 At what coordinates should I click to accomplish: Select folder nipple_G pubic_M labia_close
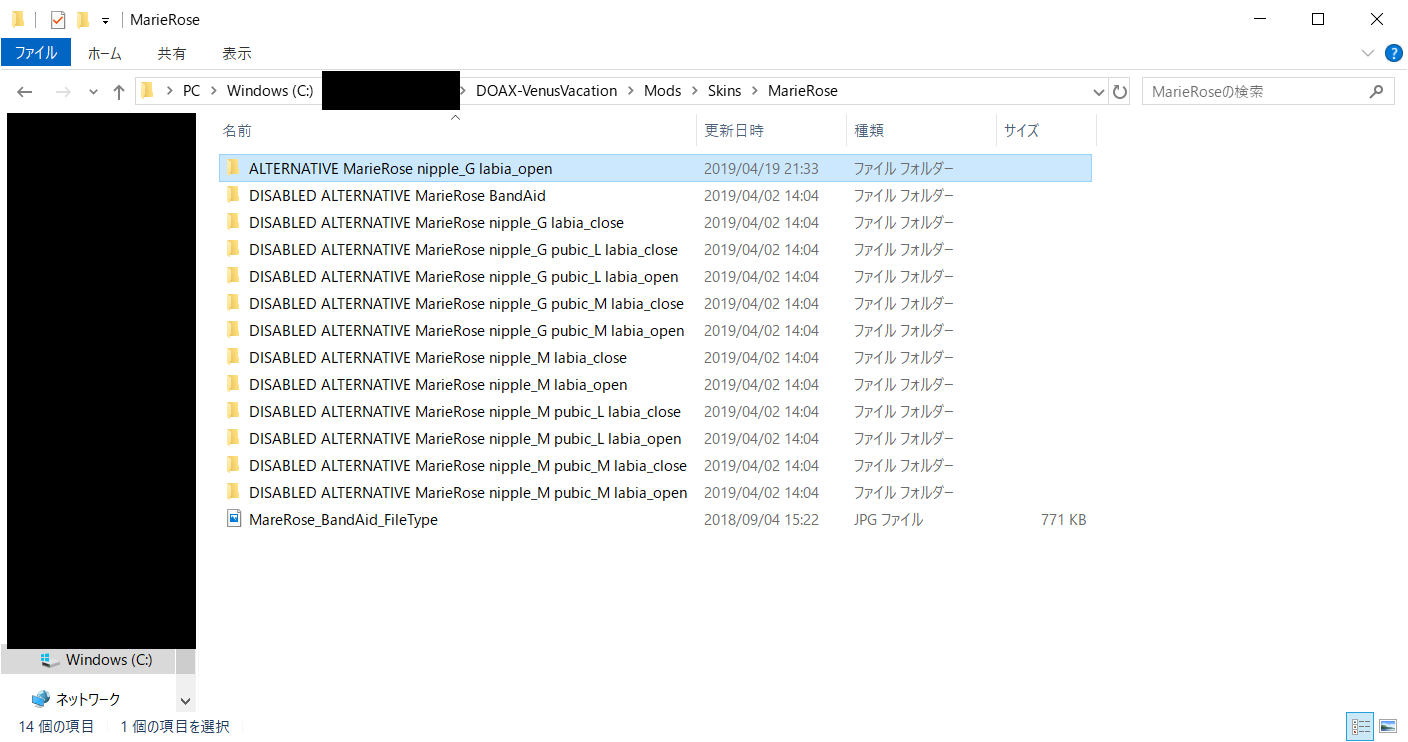pos(655,303)
